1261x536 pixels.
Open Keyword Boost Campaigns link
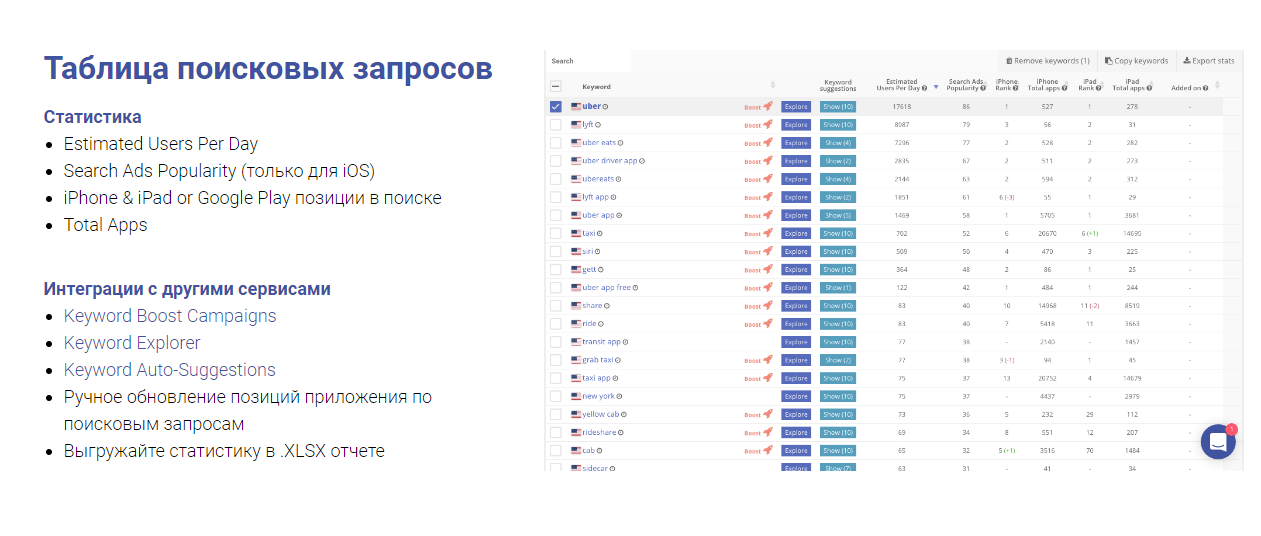pyautogui.click(x=170, y=316)
